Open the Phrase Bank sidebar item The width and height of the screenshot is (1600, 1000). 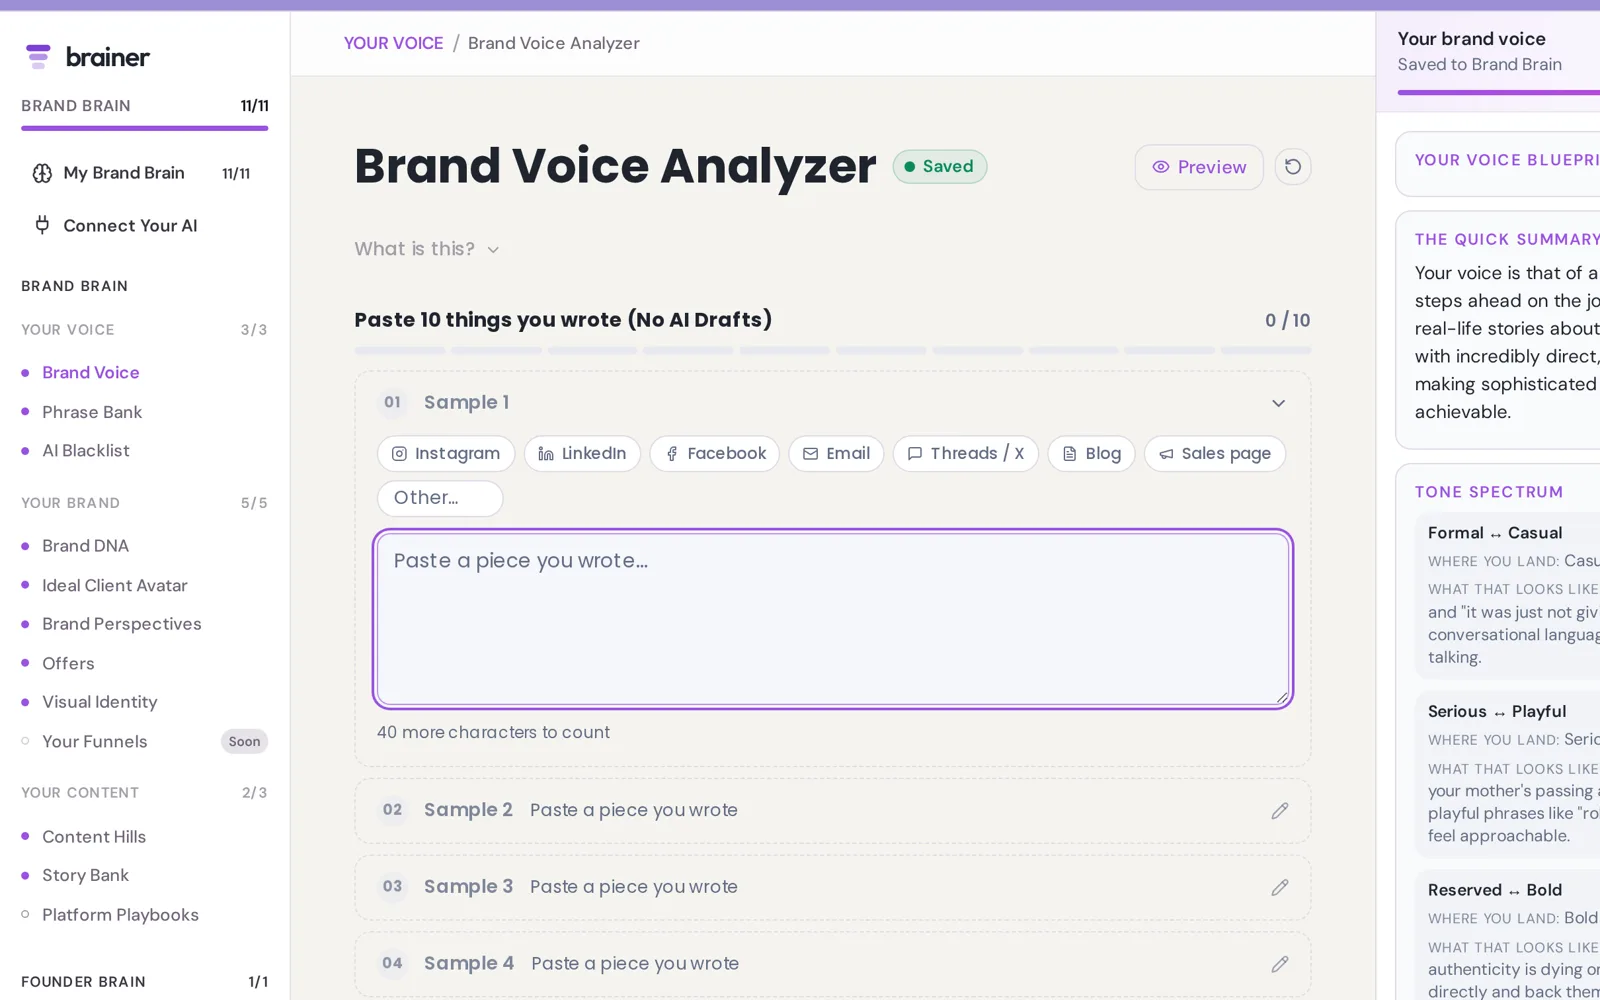click(x=92, y=412)
